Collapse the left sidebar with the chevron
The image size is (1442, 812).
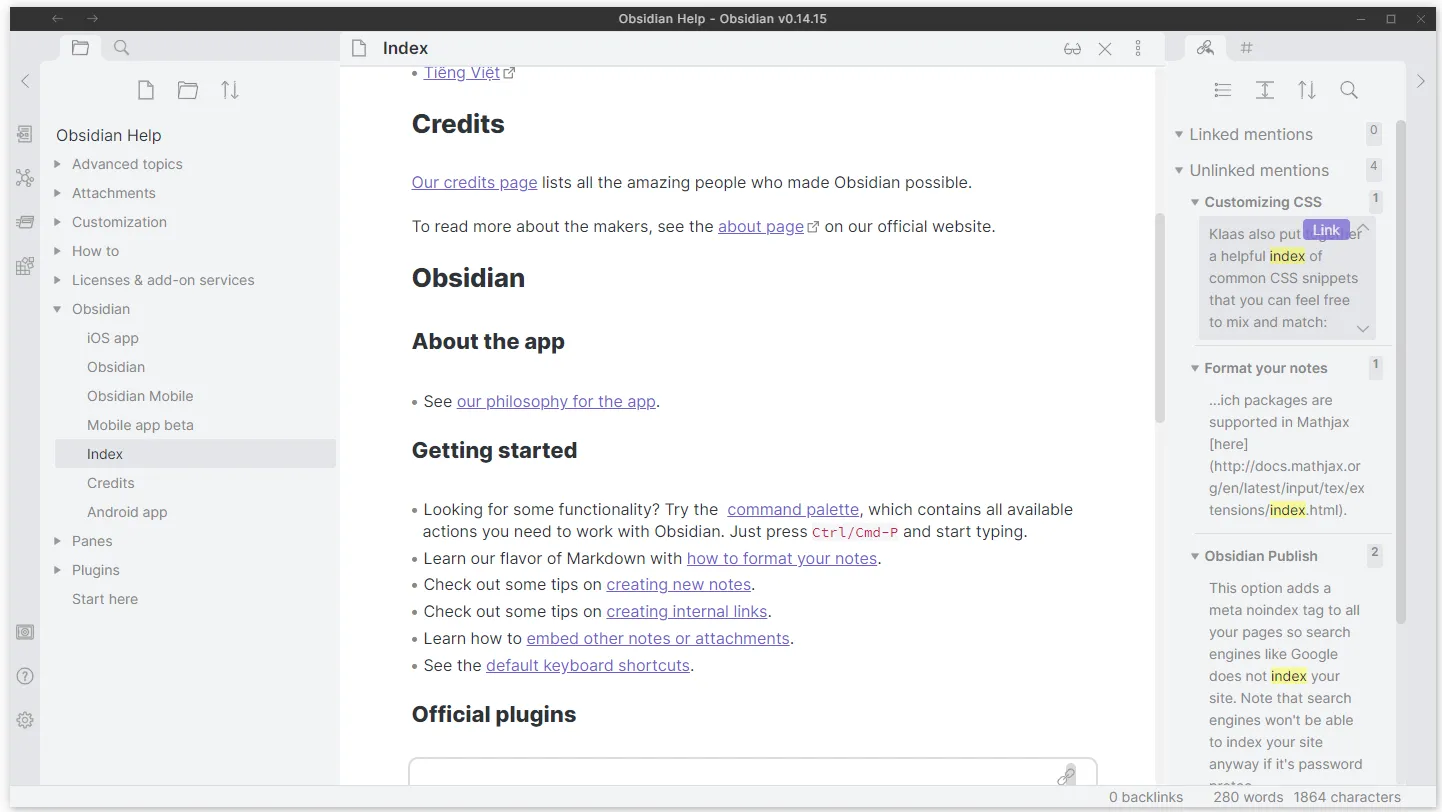point(25,81)
